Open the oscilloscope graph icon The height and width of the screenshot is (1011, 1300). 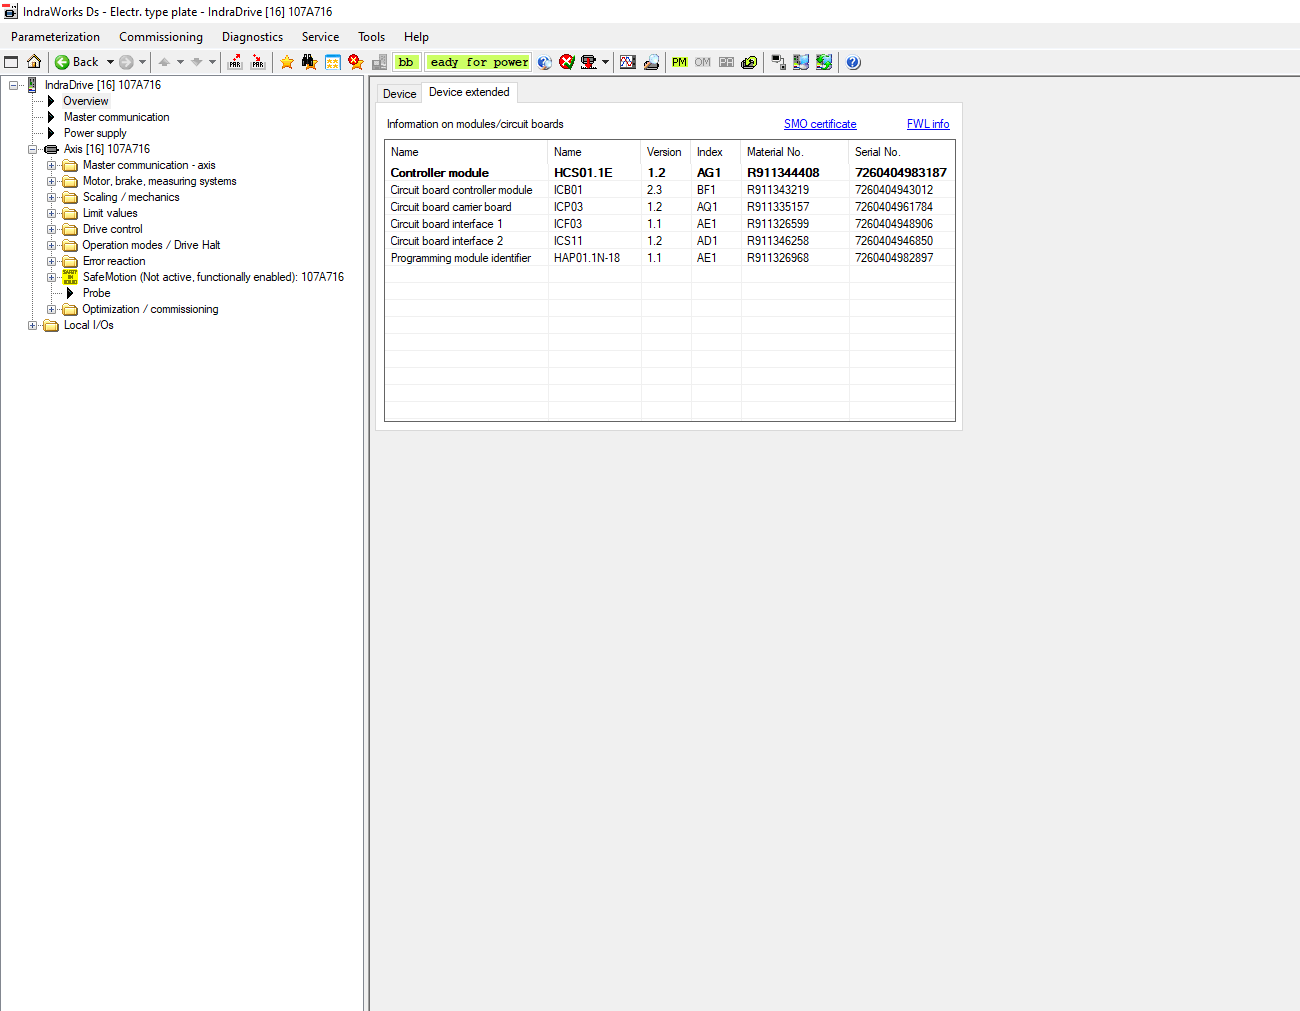point(627,62)
